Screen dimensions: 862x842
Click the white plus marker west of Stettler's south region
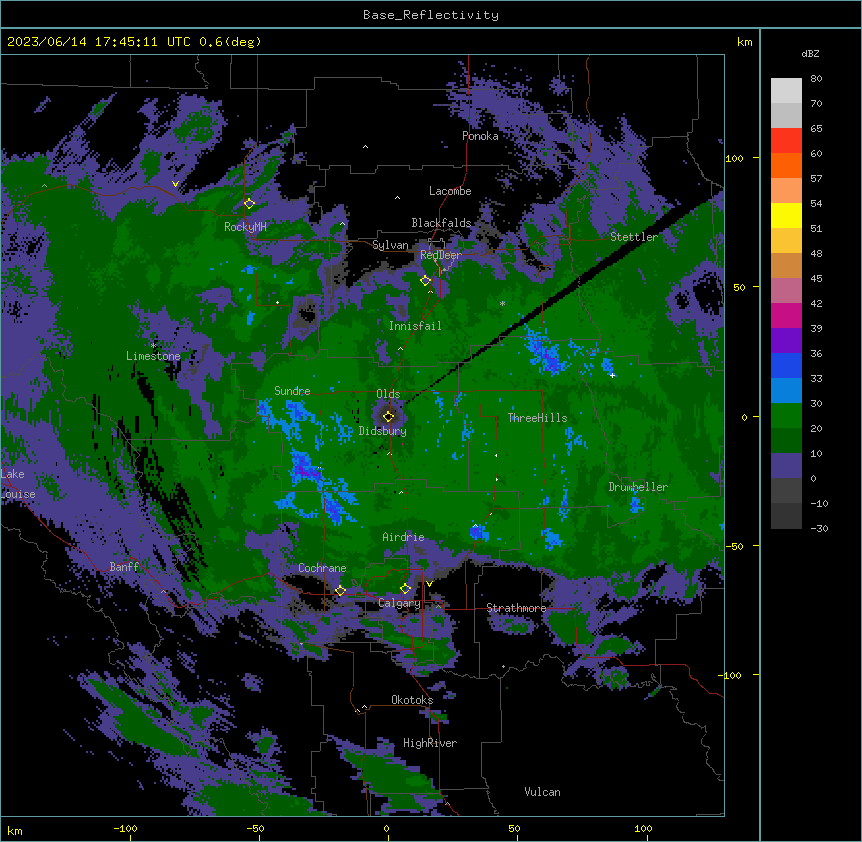click(x=612, y=375)
